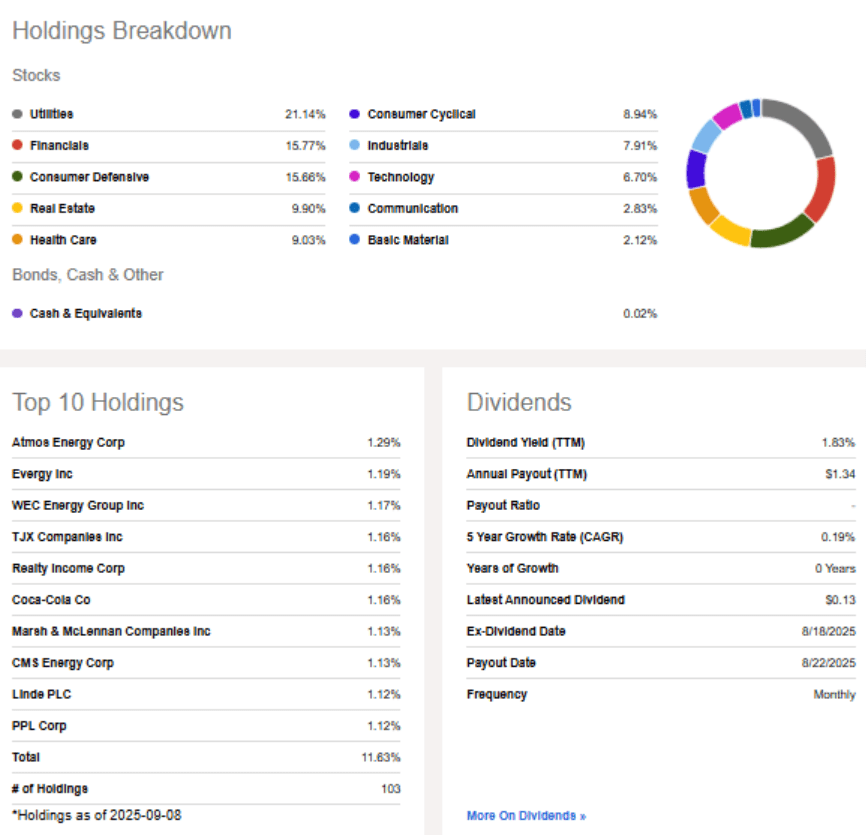This screenshot has height=835, width=867.
Task: Click the purple Cash & Equivalents bullet icon
Action: tap(16, 312)
